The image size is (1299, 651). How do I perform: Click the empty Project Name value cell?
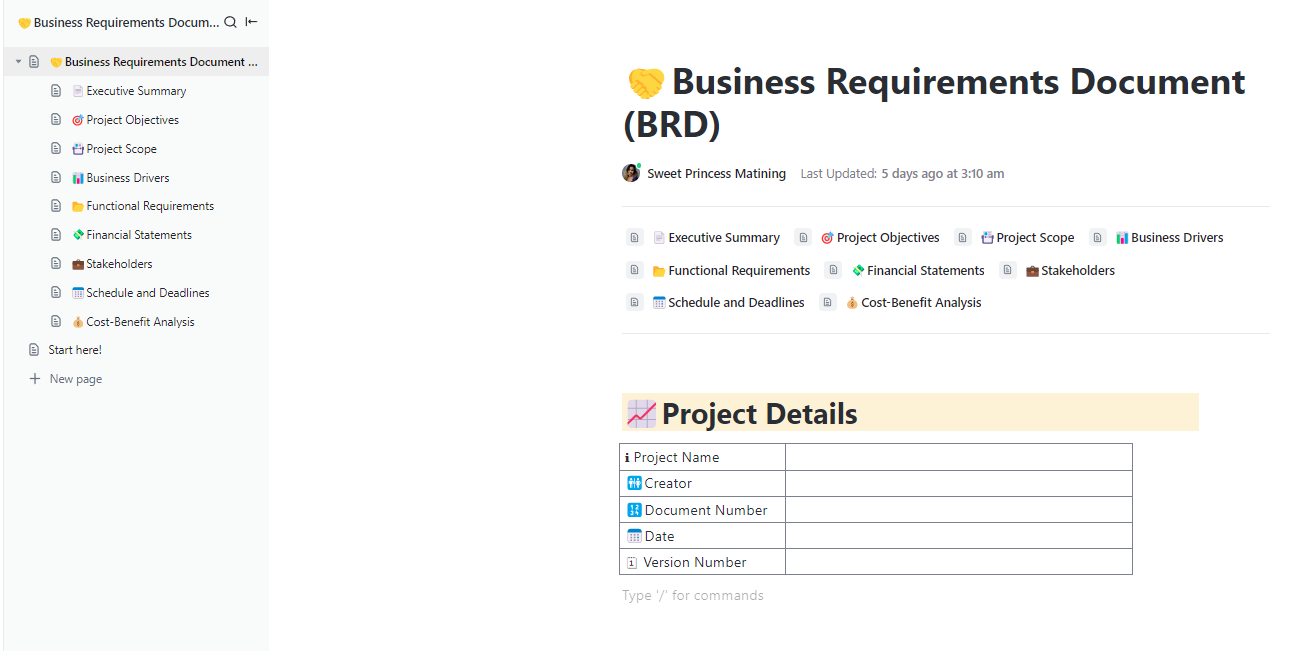[x=958, y=457]
